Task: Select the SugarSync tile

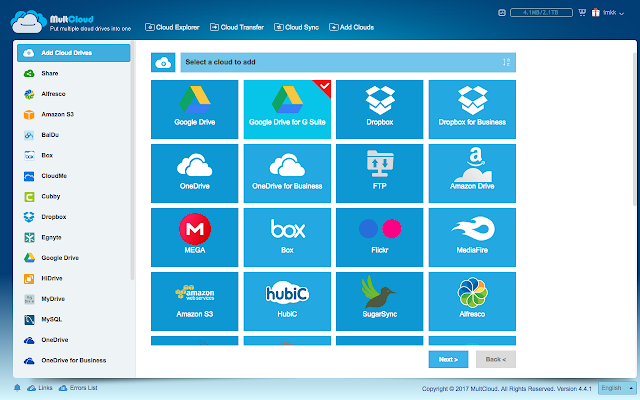Action: (x=380, y=302)
